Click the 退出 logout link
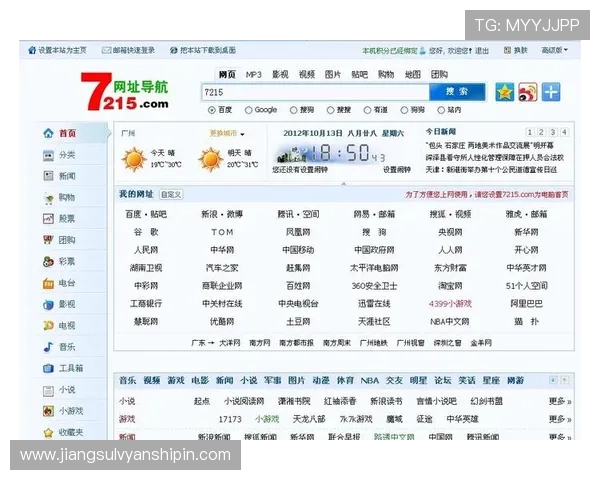 point(482,51)
